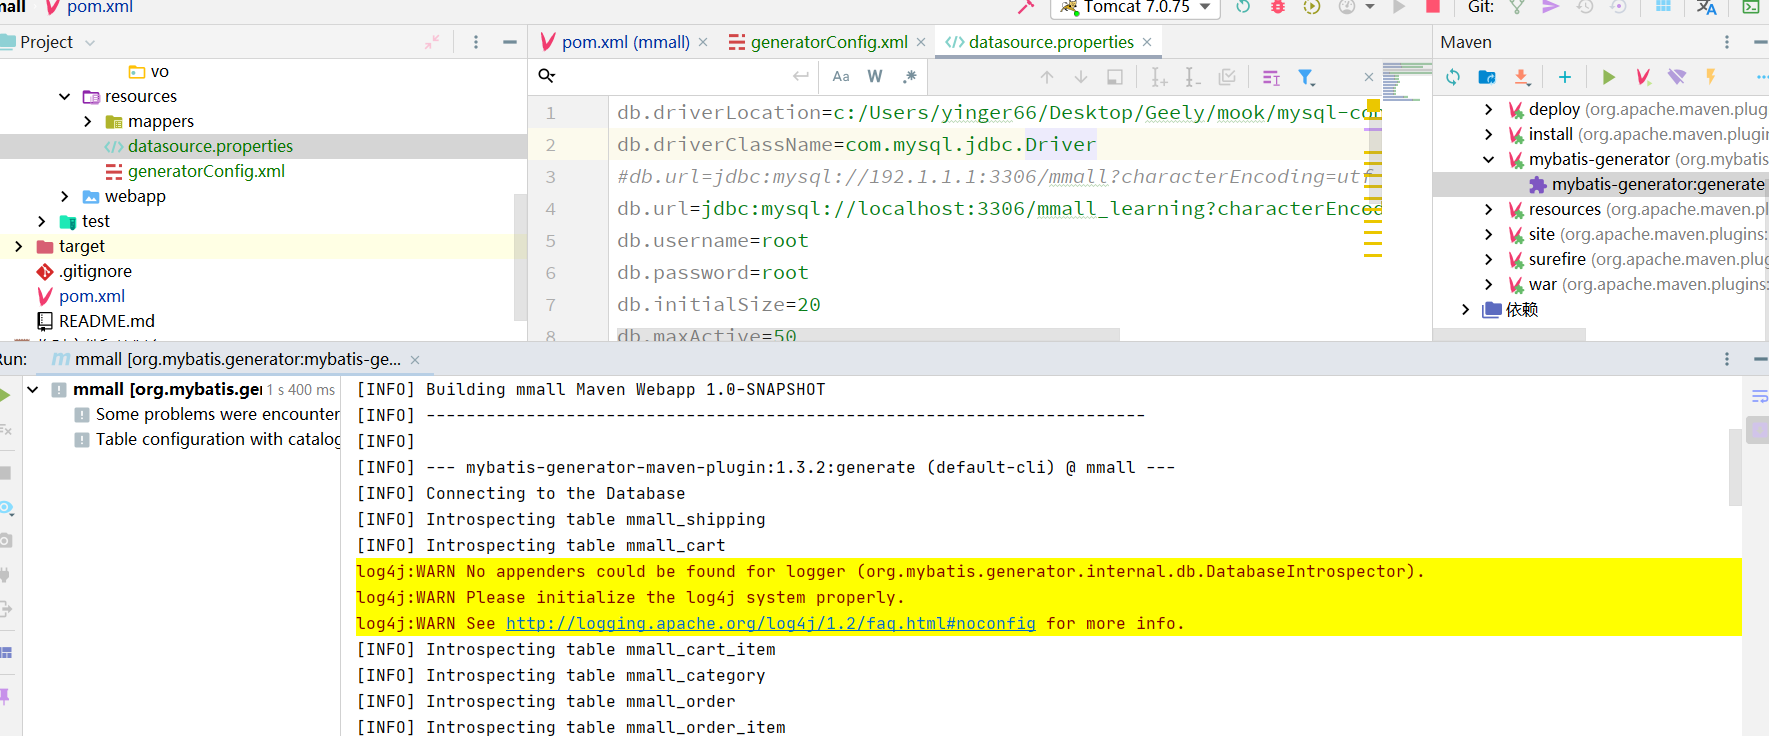
Task: Toggle Maven Skip Tests lightning icon
Action: [x=1711, y=77]
